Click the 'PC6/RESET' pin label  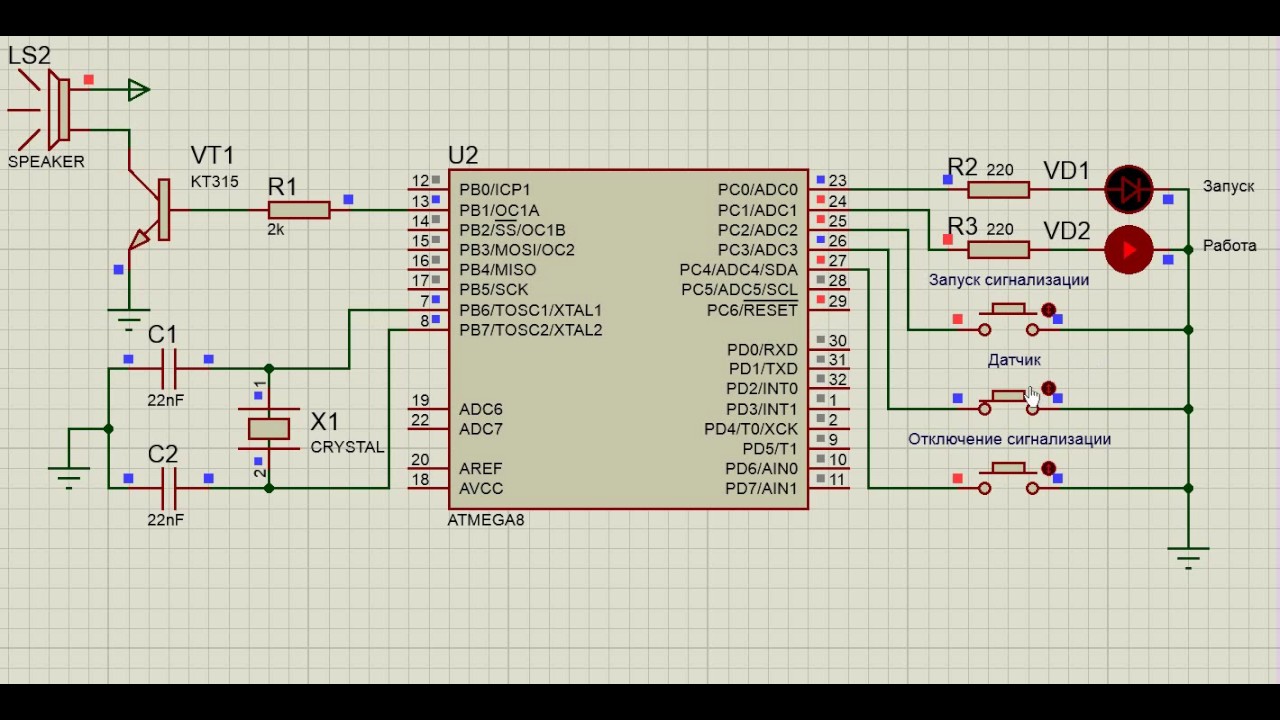pyautogui.click(x=752, y=310)
